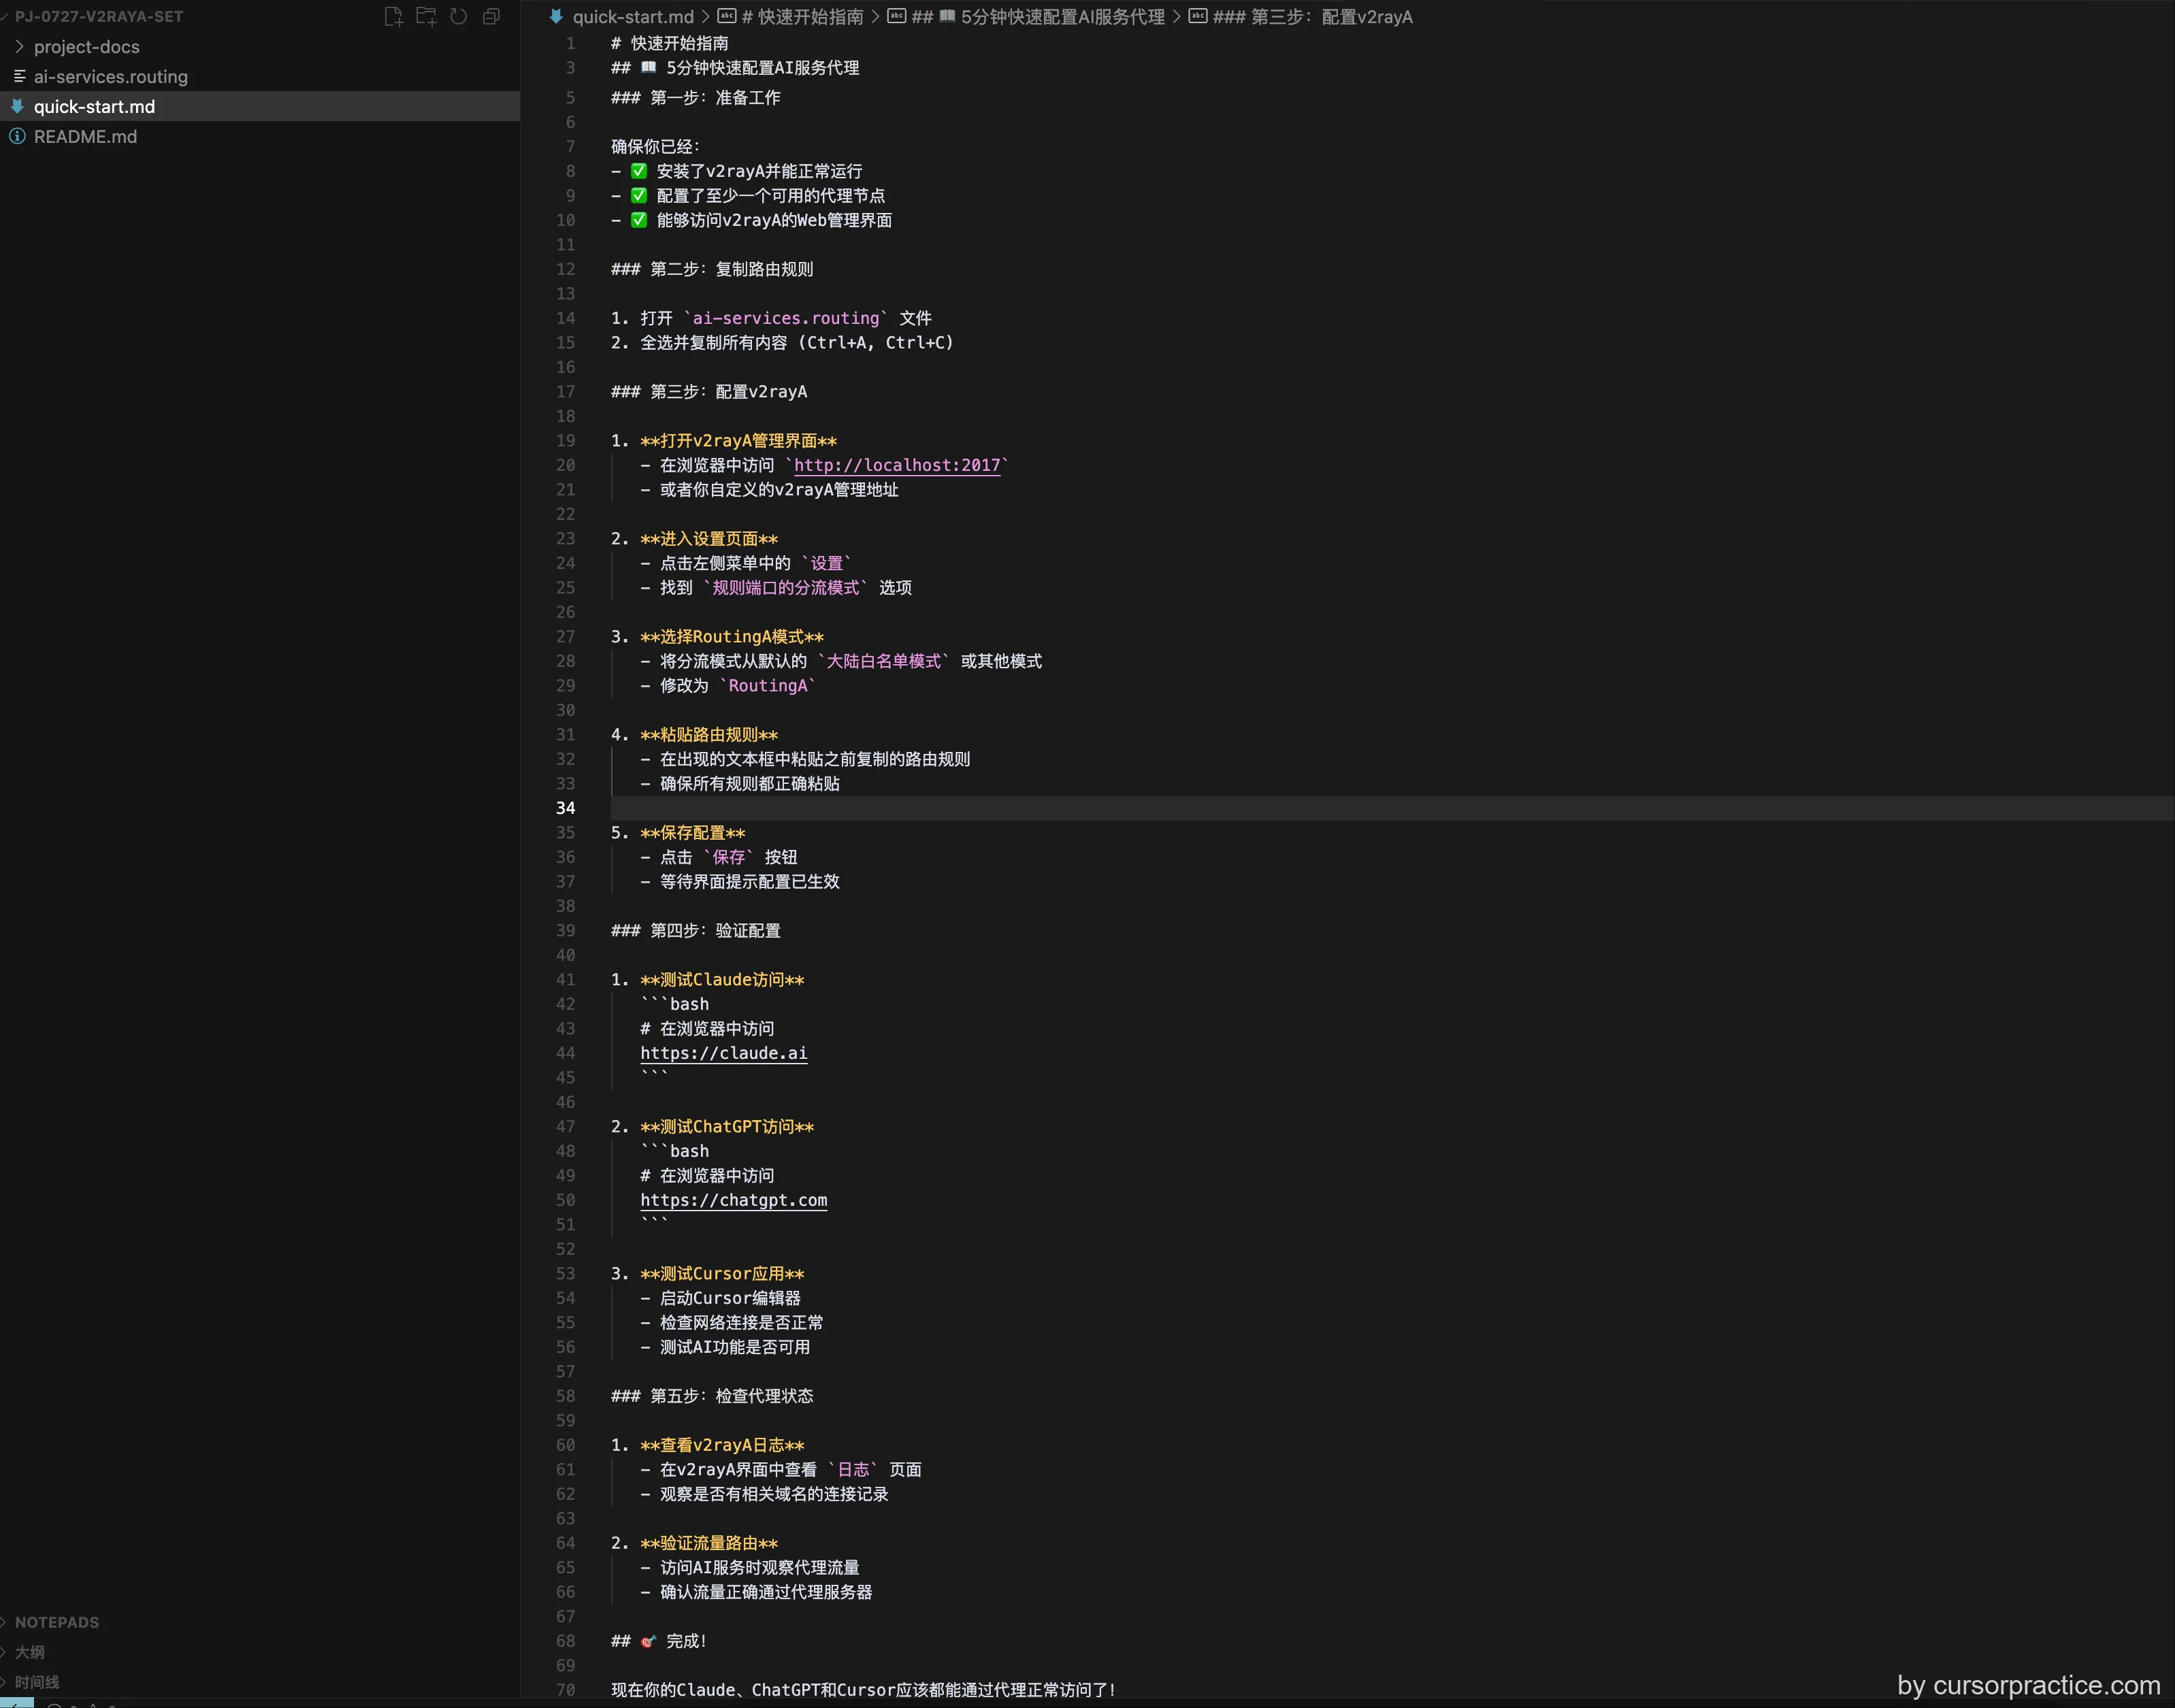The width and height of the screenshot is (2175, 1708).
Task: Click the `RoutingA` inline code on line 29
Action: (x=768, y=685)
